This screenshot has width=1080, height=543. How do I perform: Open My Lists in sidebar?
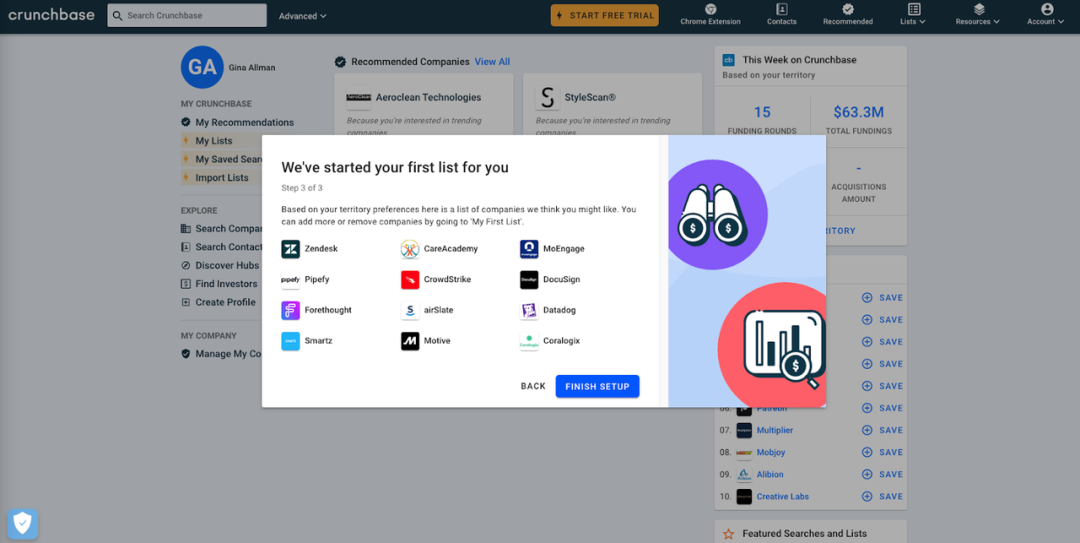[x=213, y=141]
